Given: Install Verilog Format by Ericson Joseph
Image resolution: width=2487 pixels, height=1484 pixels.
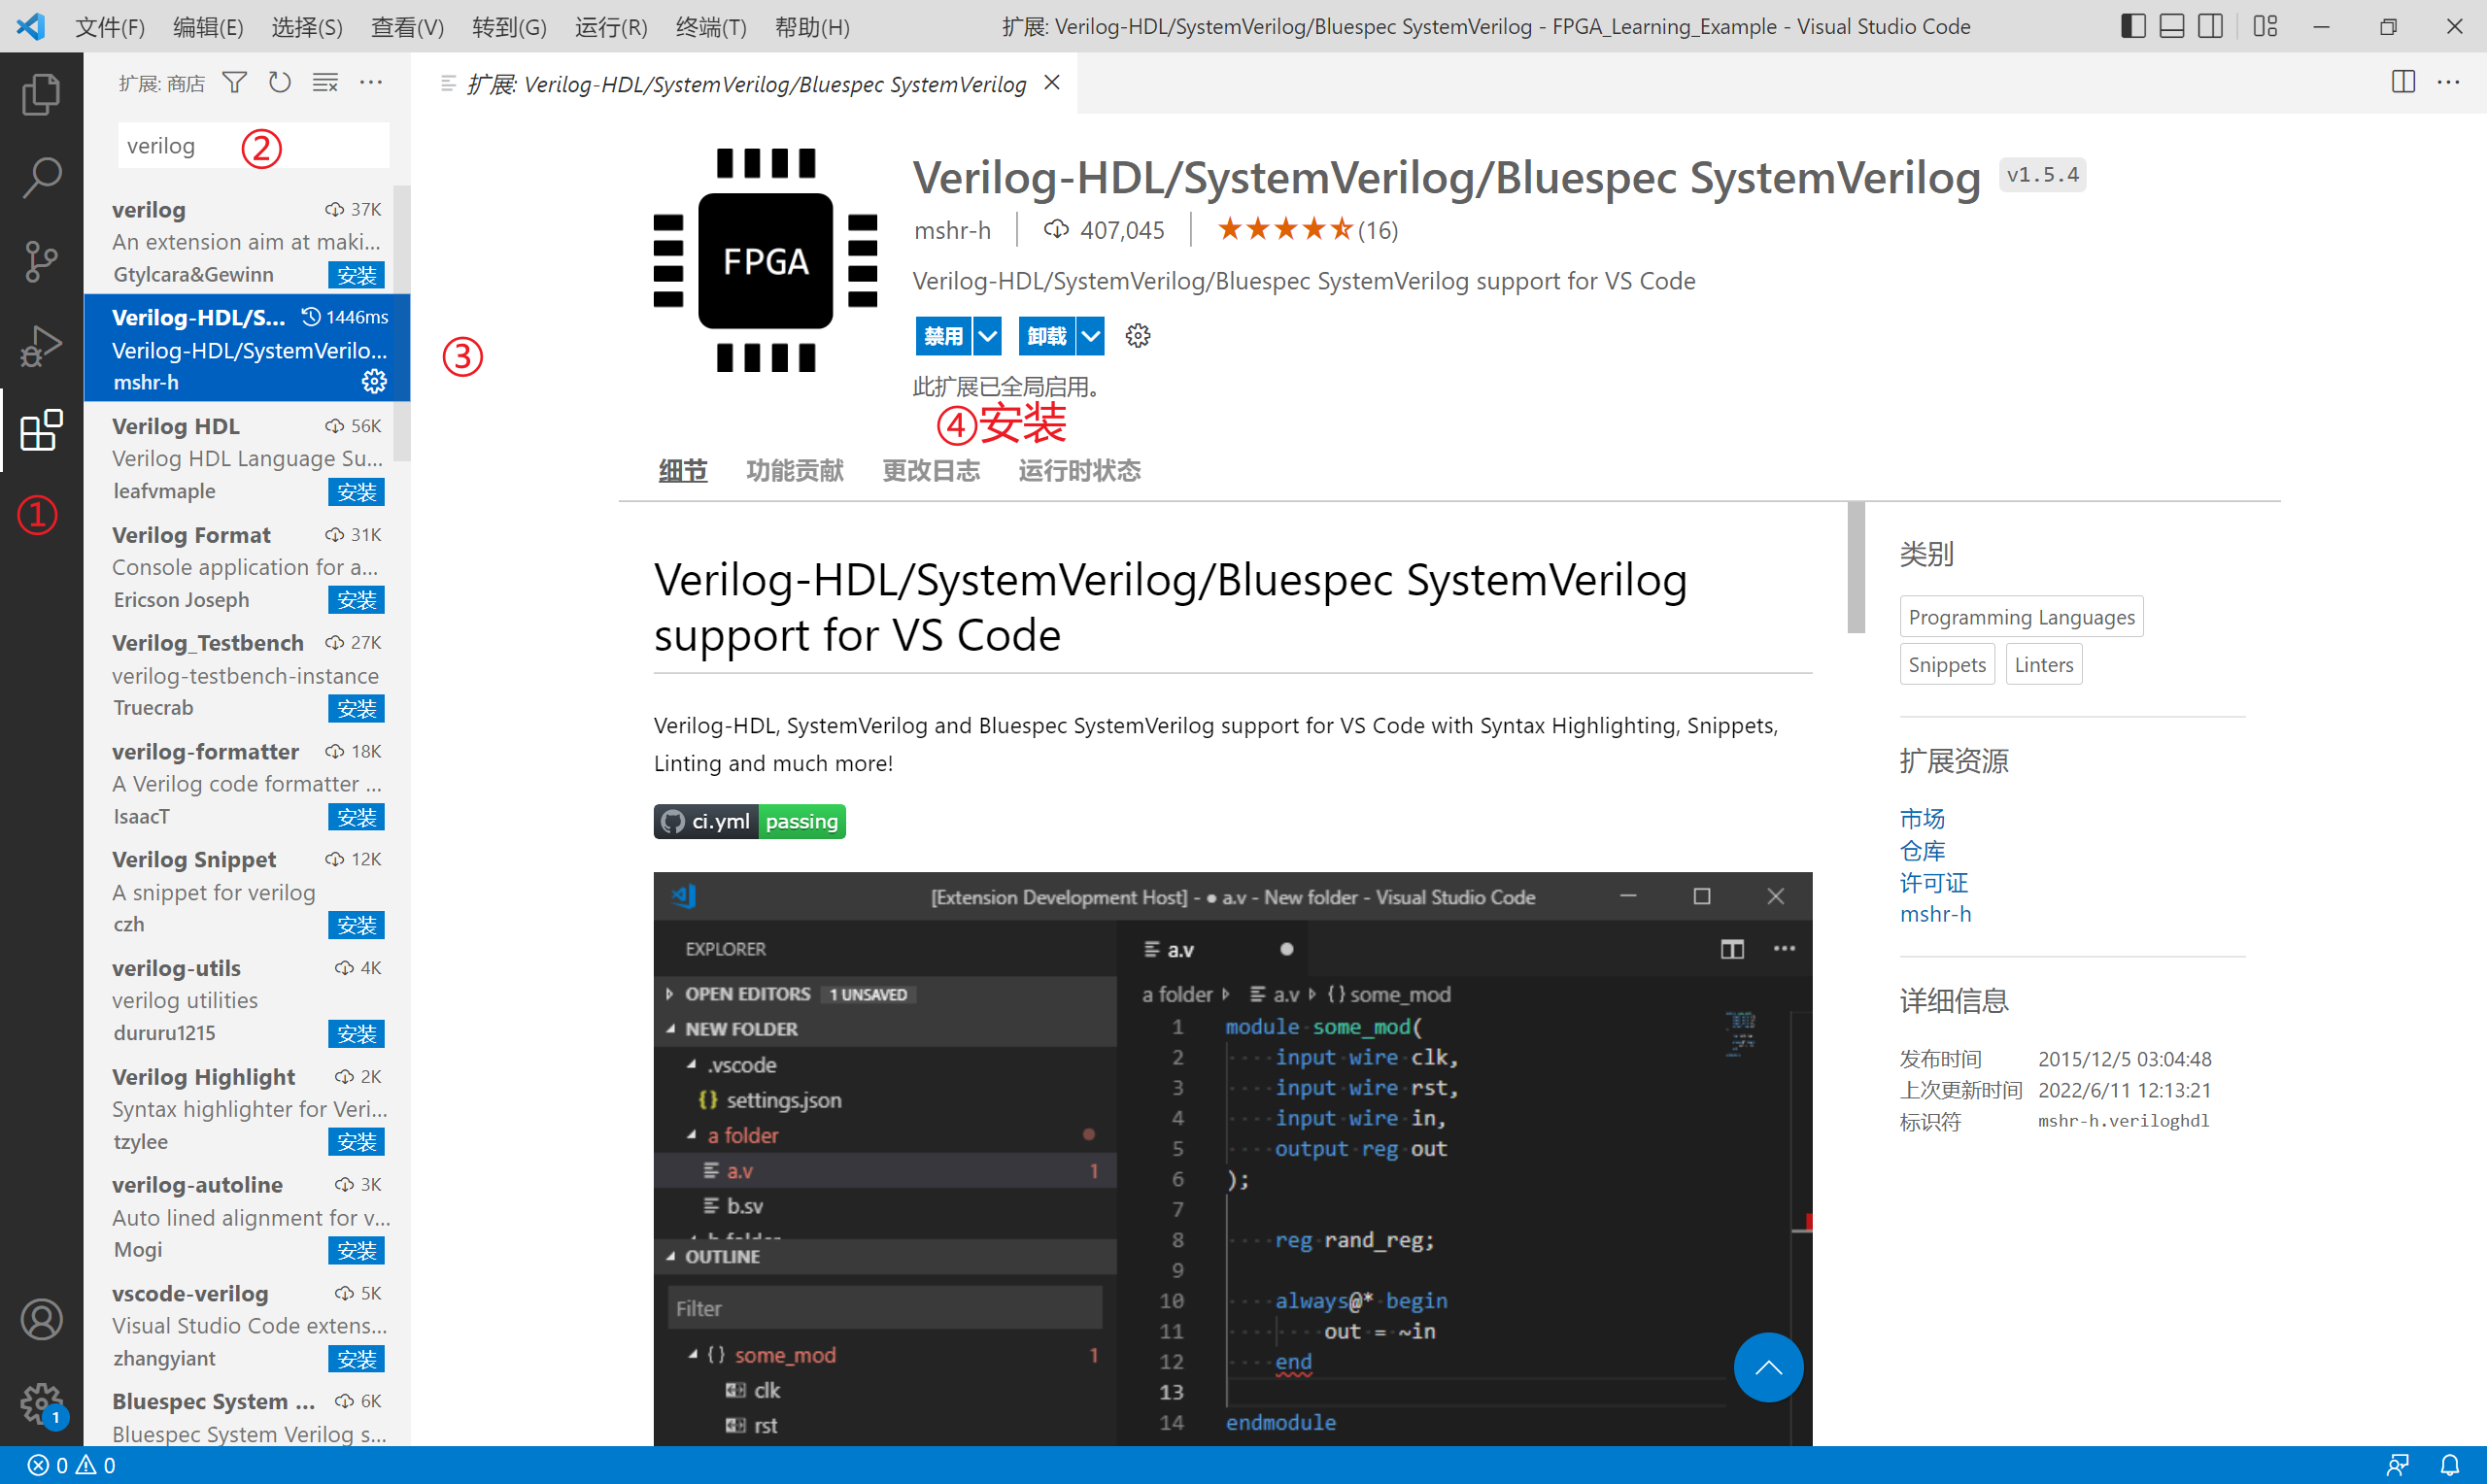Looking at the screenshot, I should coord(357,600).
